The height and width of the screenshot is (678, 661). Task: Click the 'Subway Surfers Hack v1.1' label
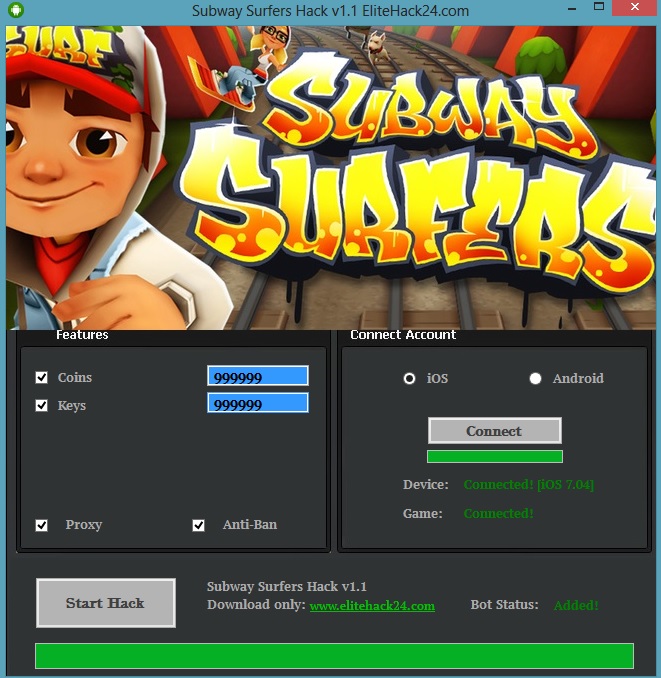[x=287, y=586]
